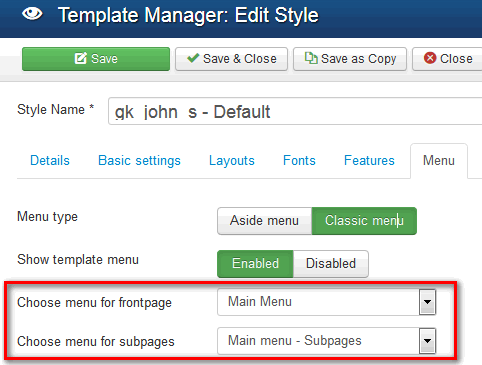Click the 'Menu type' label

pos(47,217)
